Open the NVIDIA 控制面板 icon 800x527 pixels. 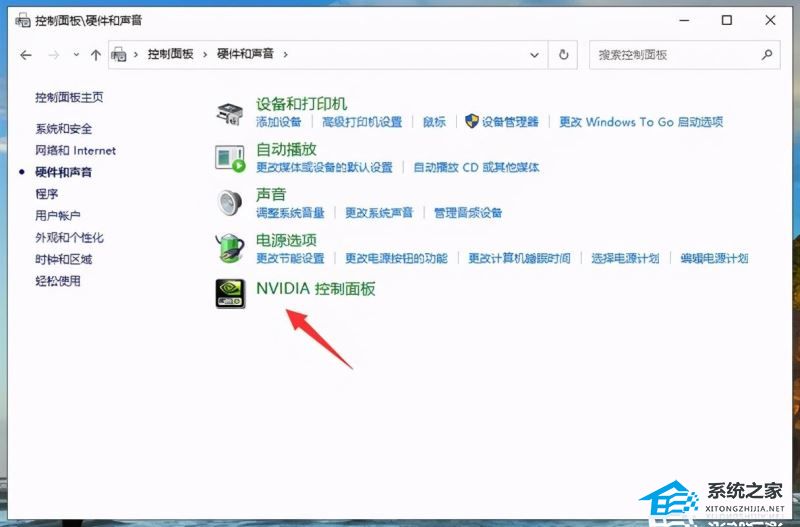click(231, 293)
